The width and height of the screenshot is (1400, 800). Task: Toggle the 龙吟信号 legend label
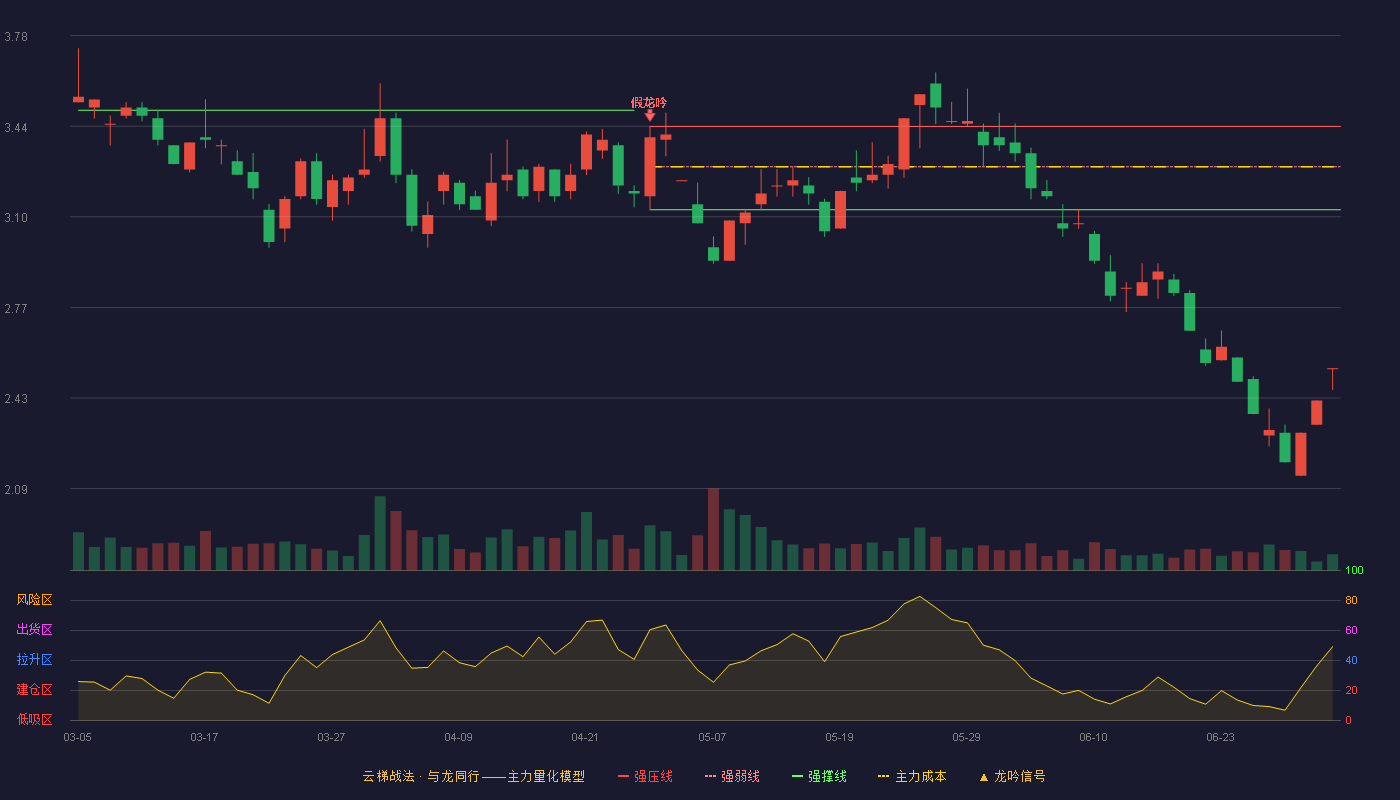(1020, 776)
